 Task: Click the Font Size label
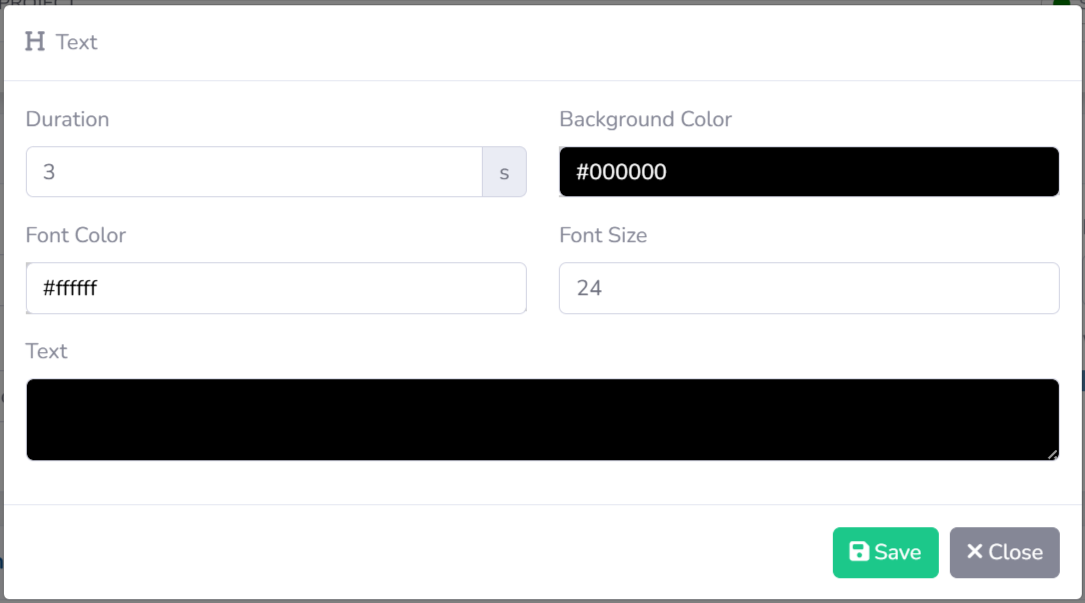[603, 235]
